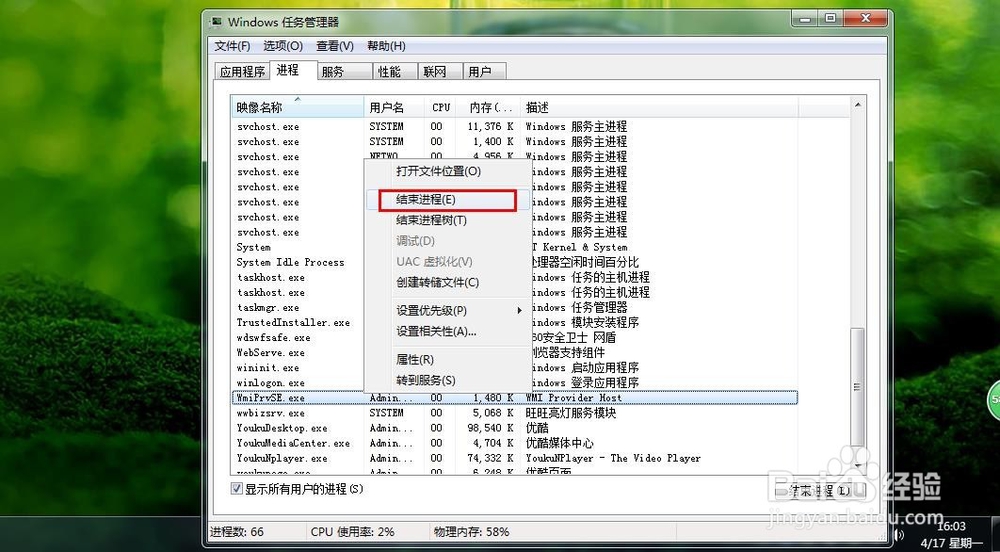This screenshot has height=552, width=1000.
Task: Click the Task Manager title bar icon
Action: [217, 22]
